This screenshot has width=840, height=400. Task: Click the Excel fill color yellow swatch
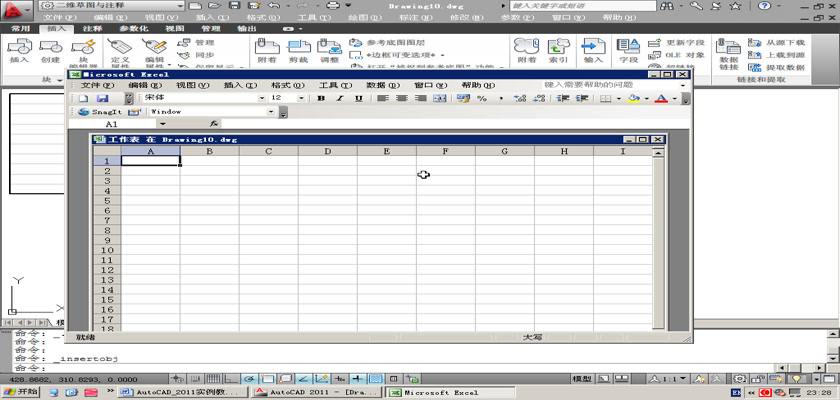click(x=634, y=99)
